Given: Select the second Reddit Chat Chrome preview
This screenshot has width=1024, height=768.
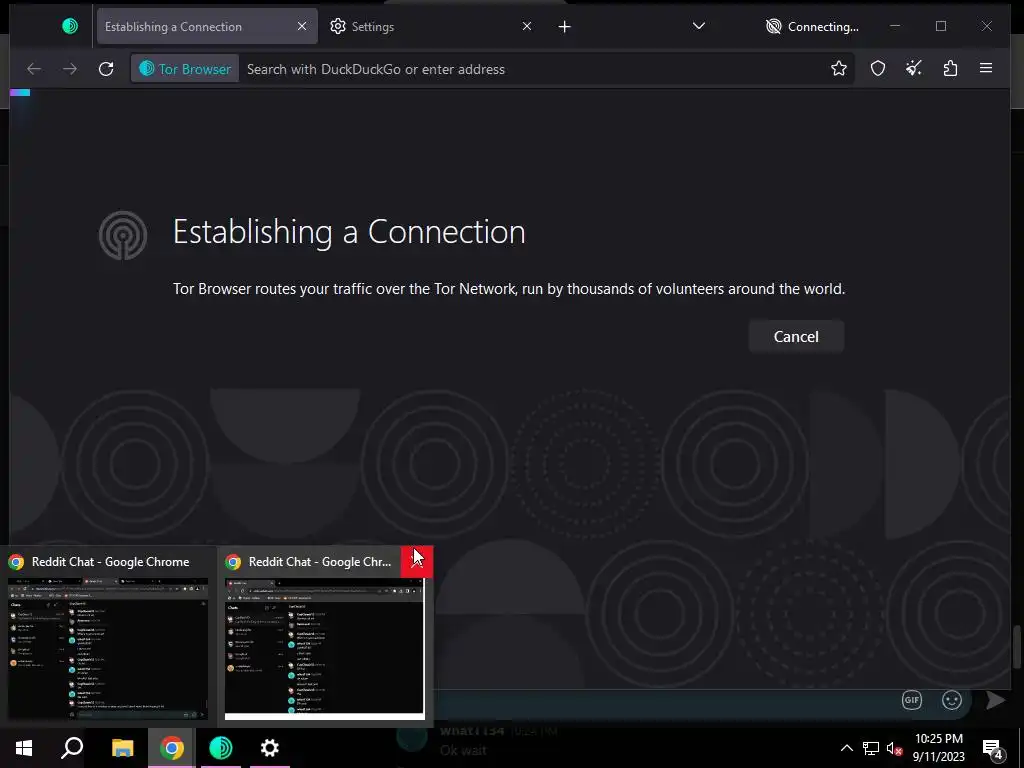Looking at the screenshot, I should [325, 637].
